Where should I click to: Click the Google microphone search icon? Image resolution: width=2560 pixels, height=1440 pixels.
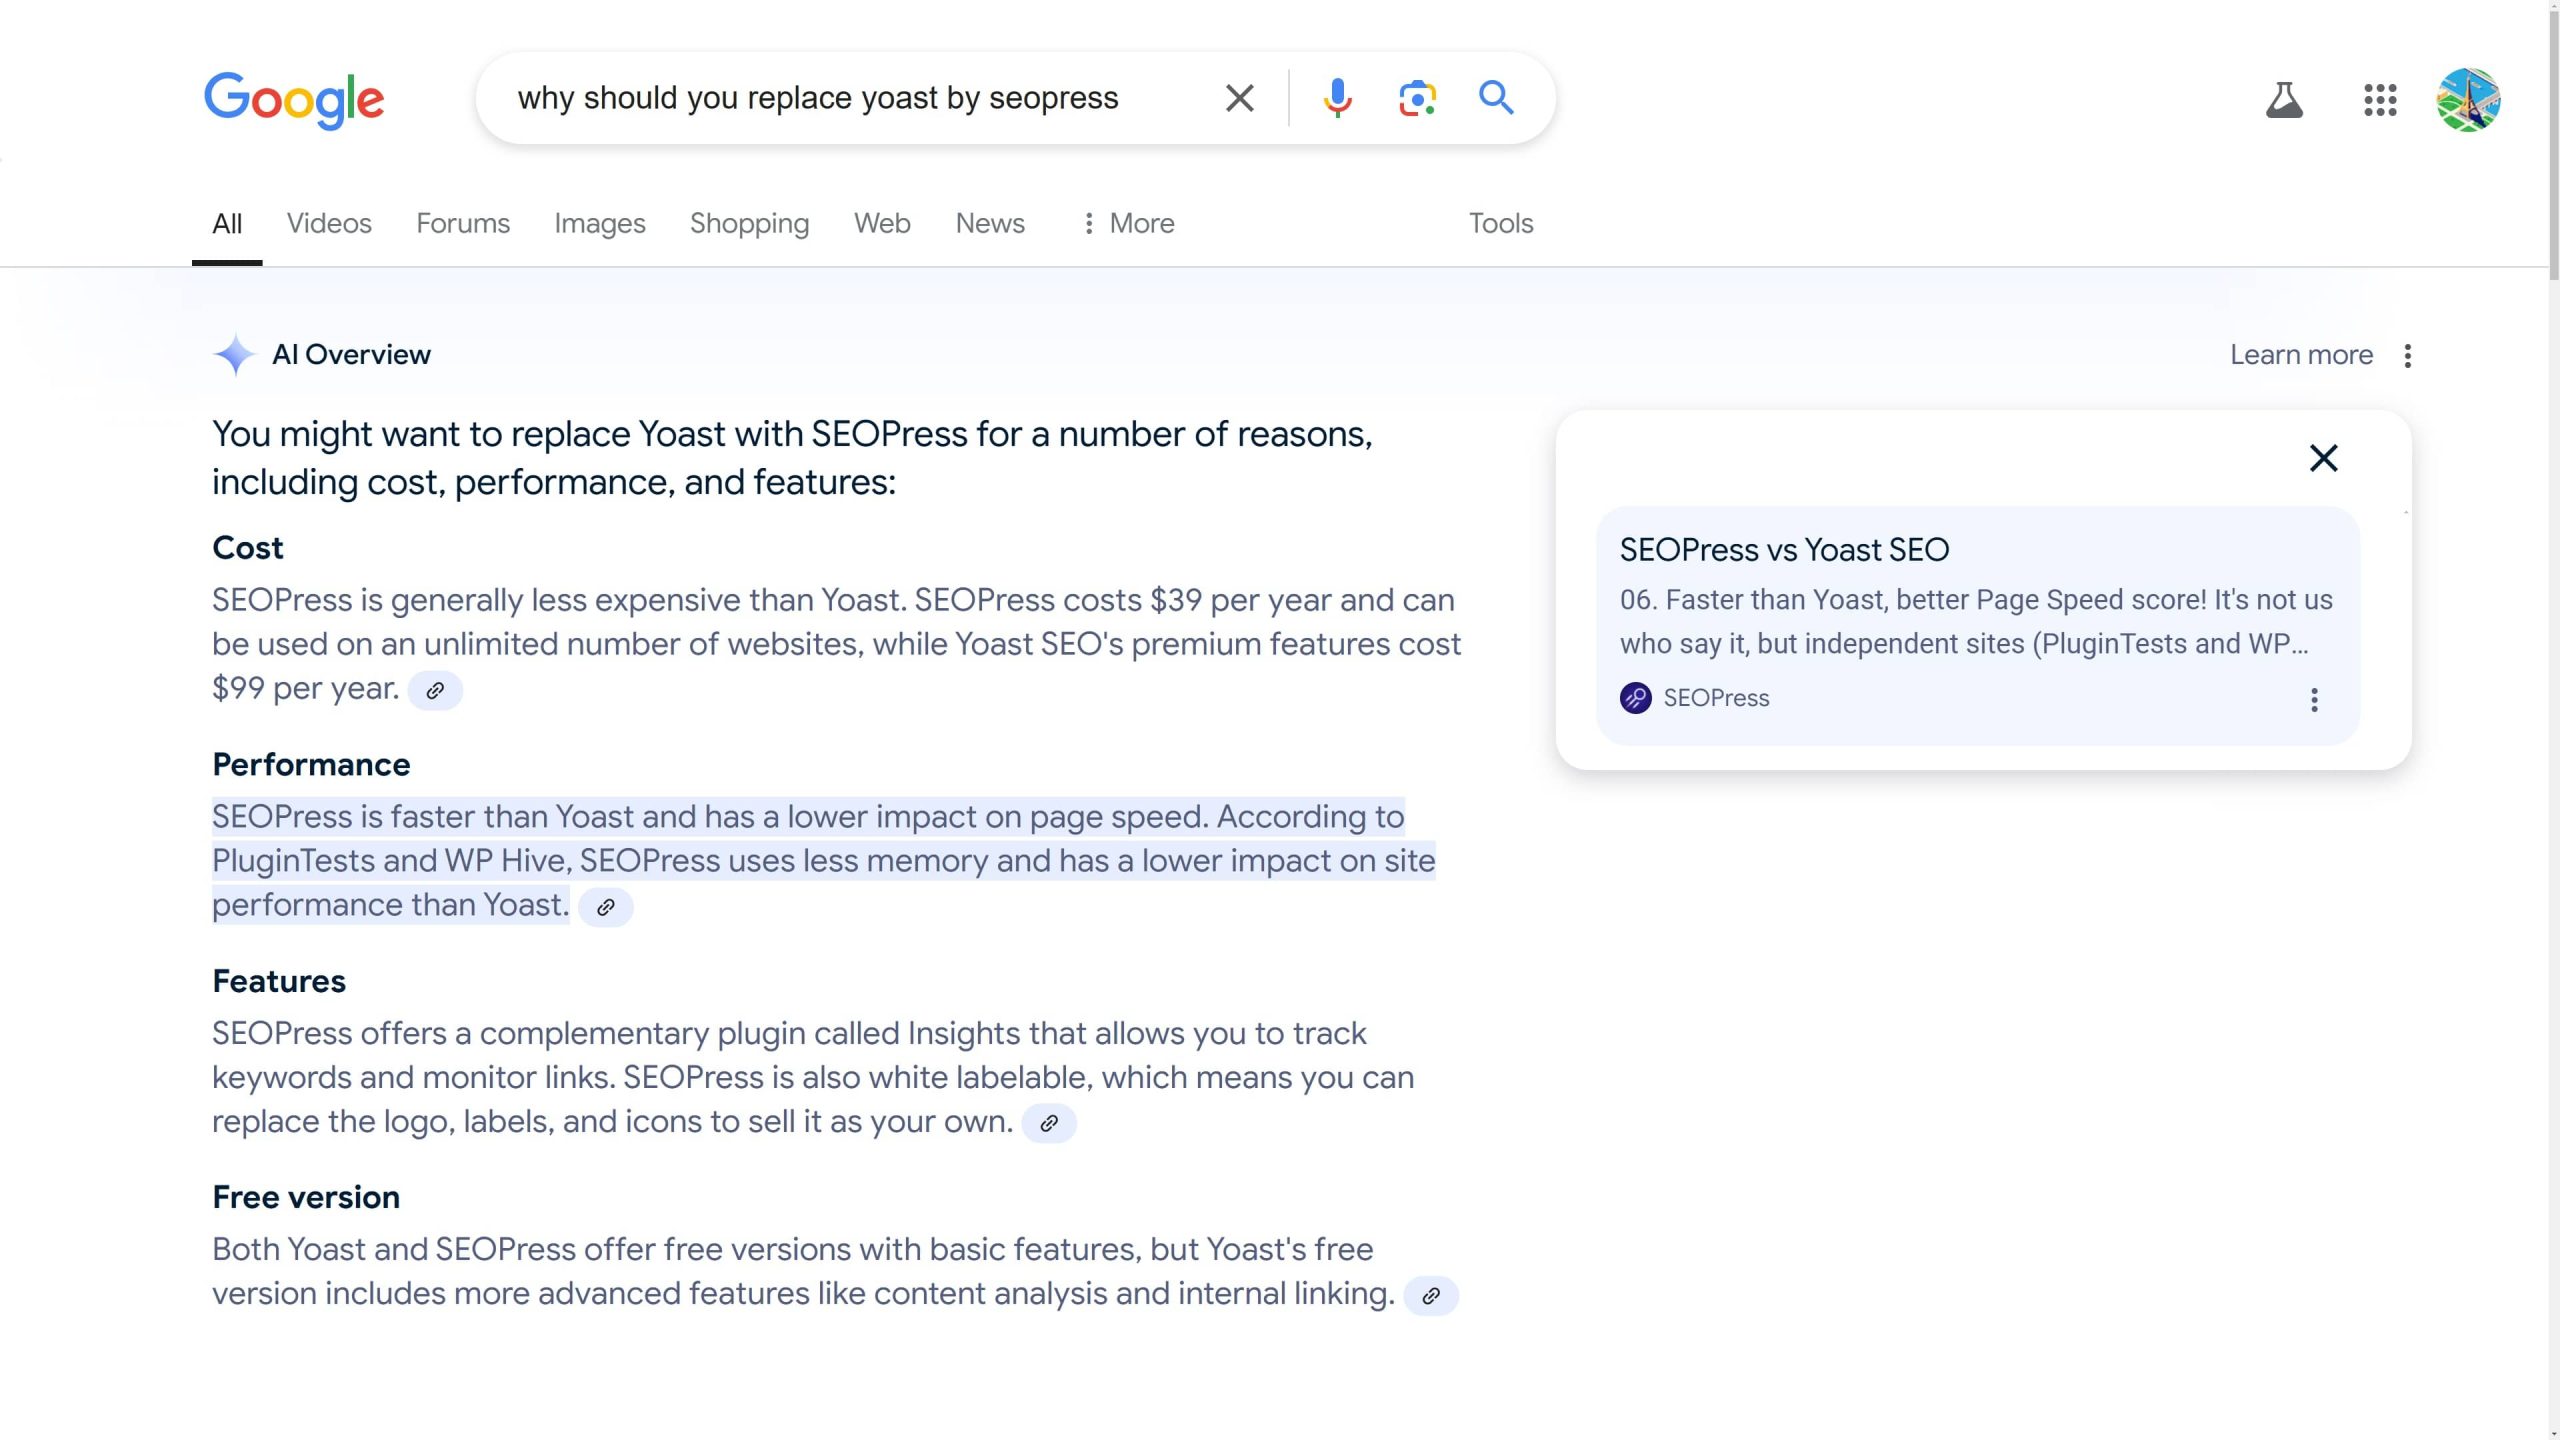click(x=1338, y=97)
